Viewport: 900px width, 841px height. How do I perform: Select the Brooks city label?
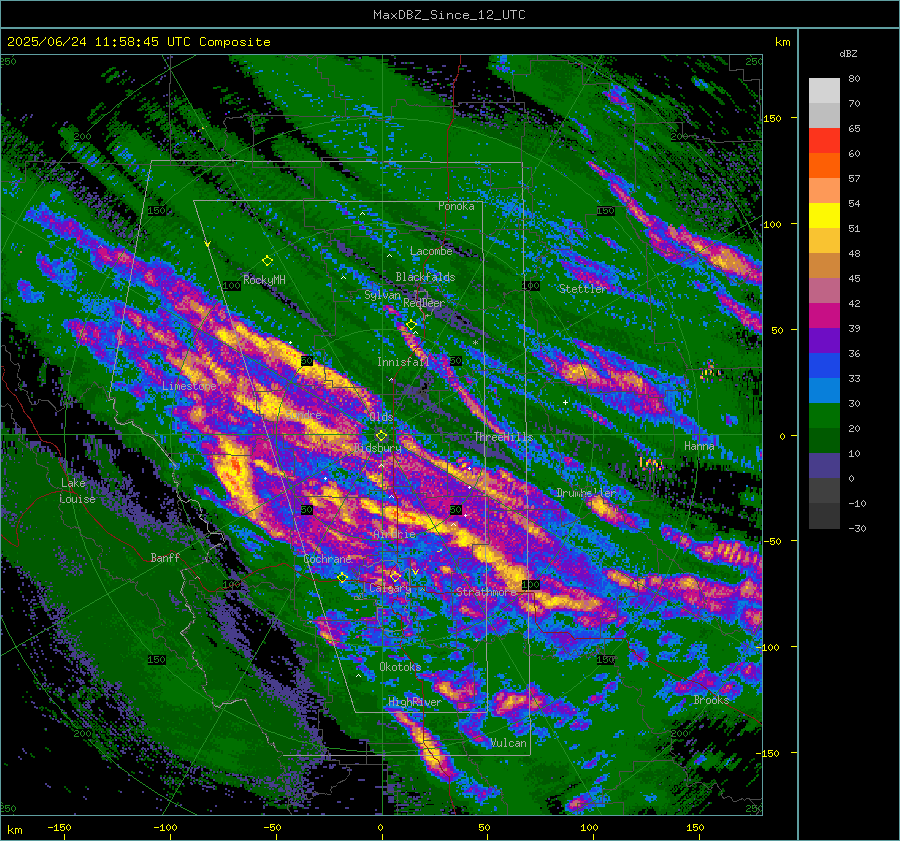(x=711, y=700)
